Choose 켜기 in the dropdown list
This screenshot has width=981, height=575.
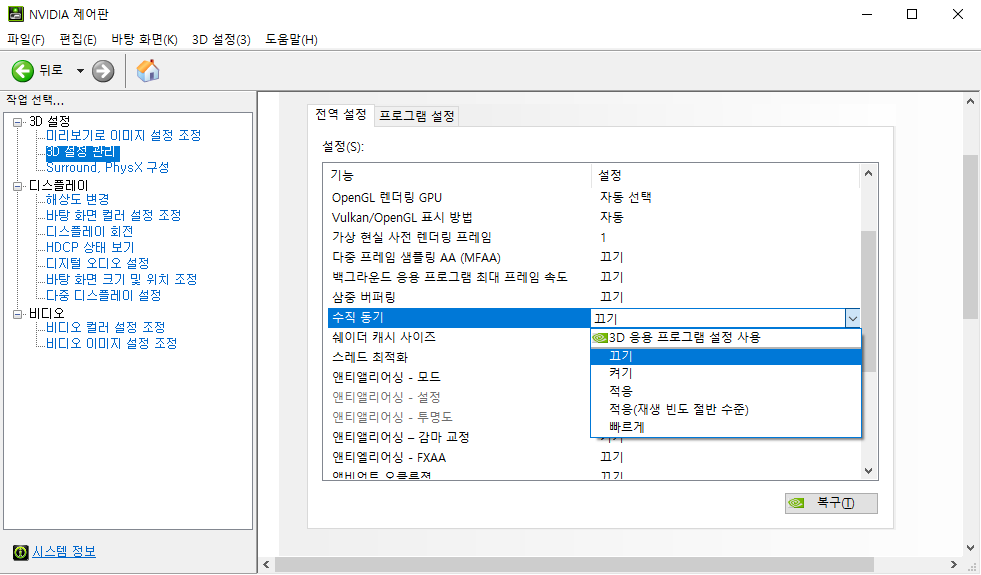(726, 374)
